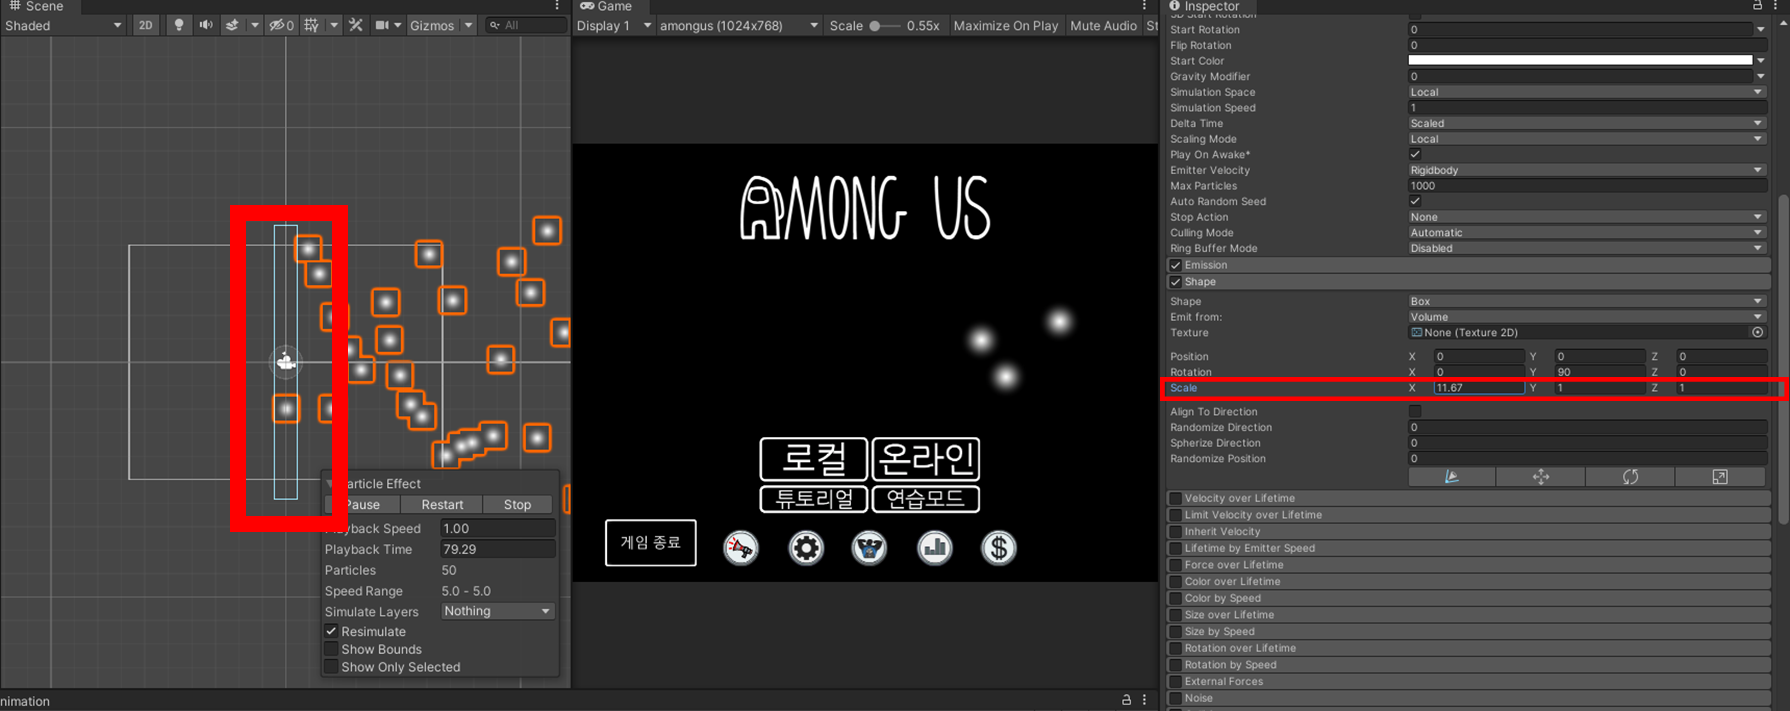
Task: Open Scene panel options menu (three dots)
Action: (557, 6)
